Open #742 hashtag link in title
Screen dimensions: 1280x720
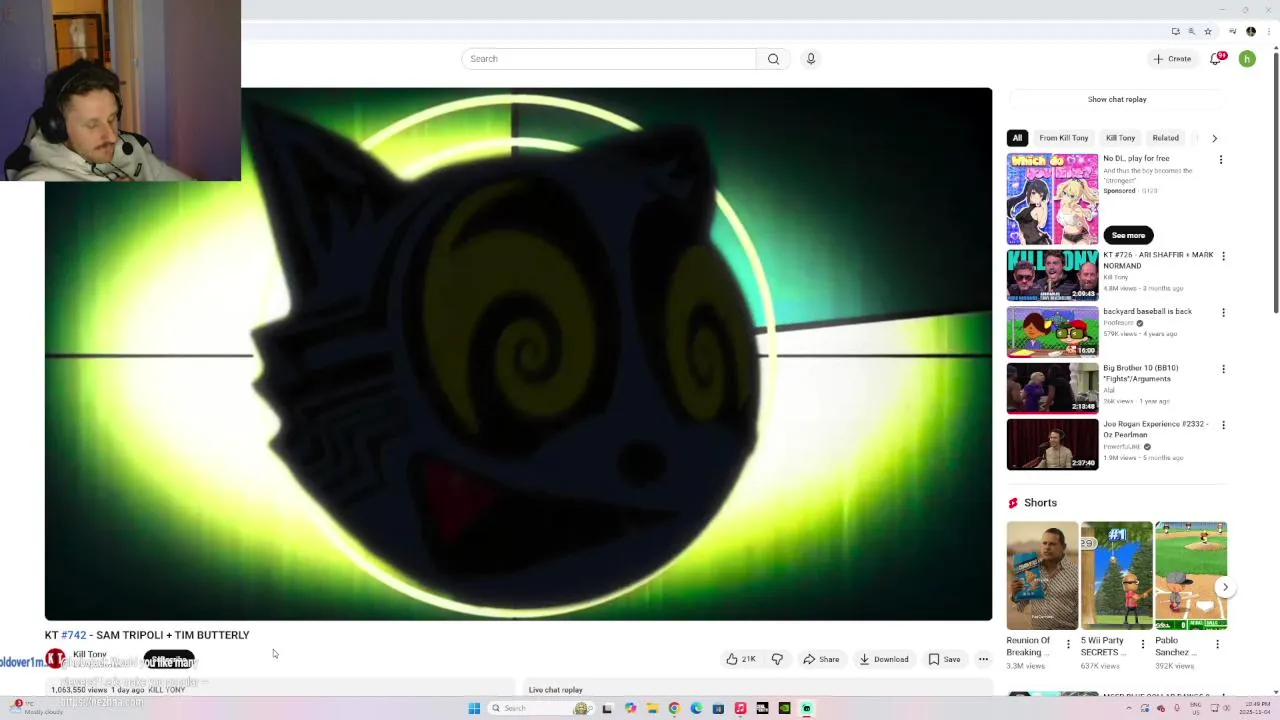[74, 635]
